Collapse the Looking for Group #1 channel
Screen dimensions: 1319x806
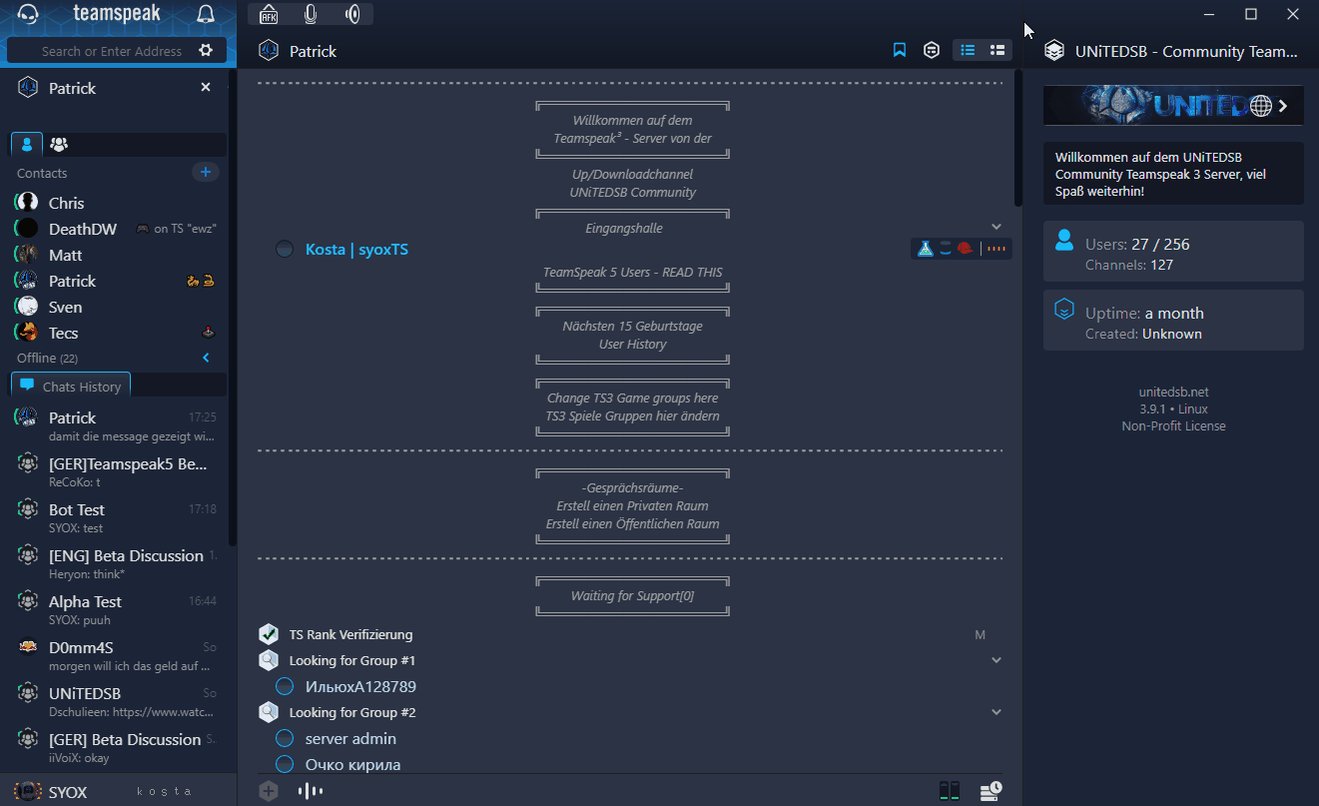pos(996,660)
